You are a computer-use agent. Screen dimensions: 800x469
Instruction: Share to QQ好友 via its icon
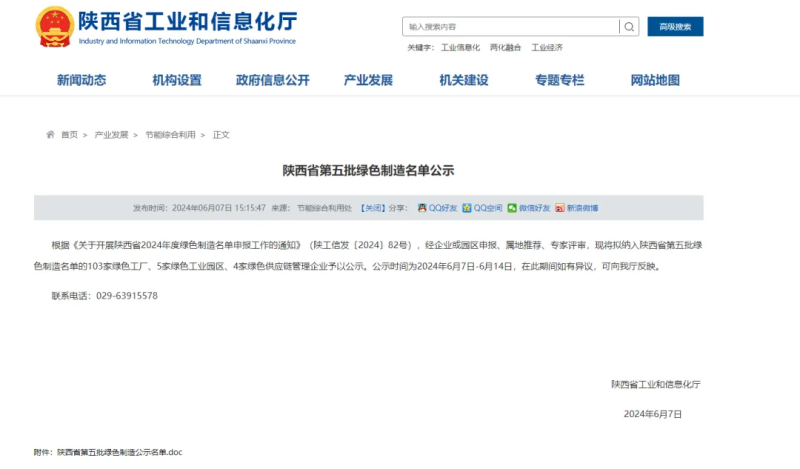coord(422,208)
